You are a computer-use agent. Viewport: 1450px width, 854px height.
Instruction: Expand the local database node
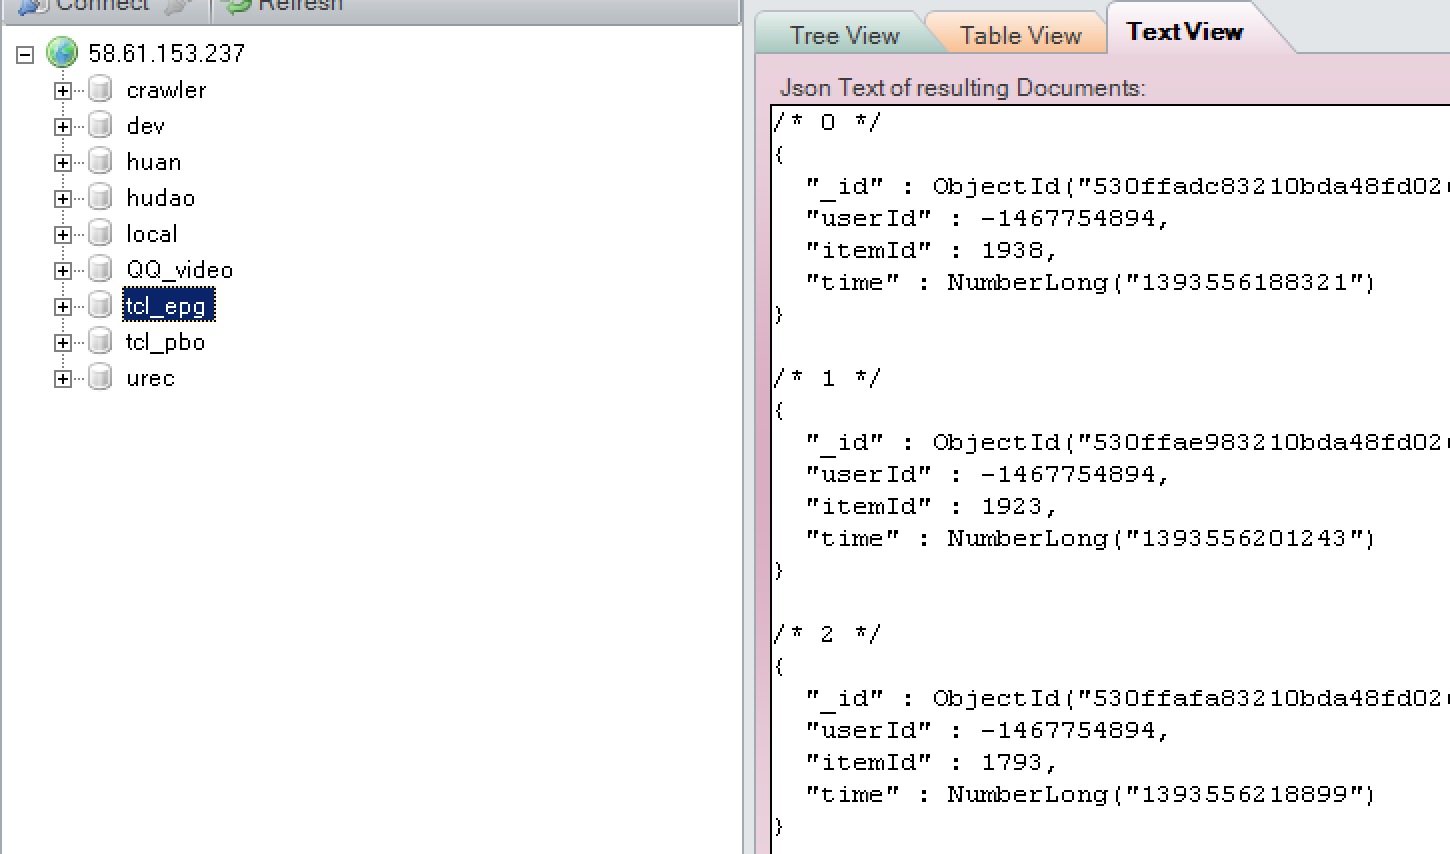coord(63,235)
